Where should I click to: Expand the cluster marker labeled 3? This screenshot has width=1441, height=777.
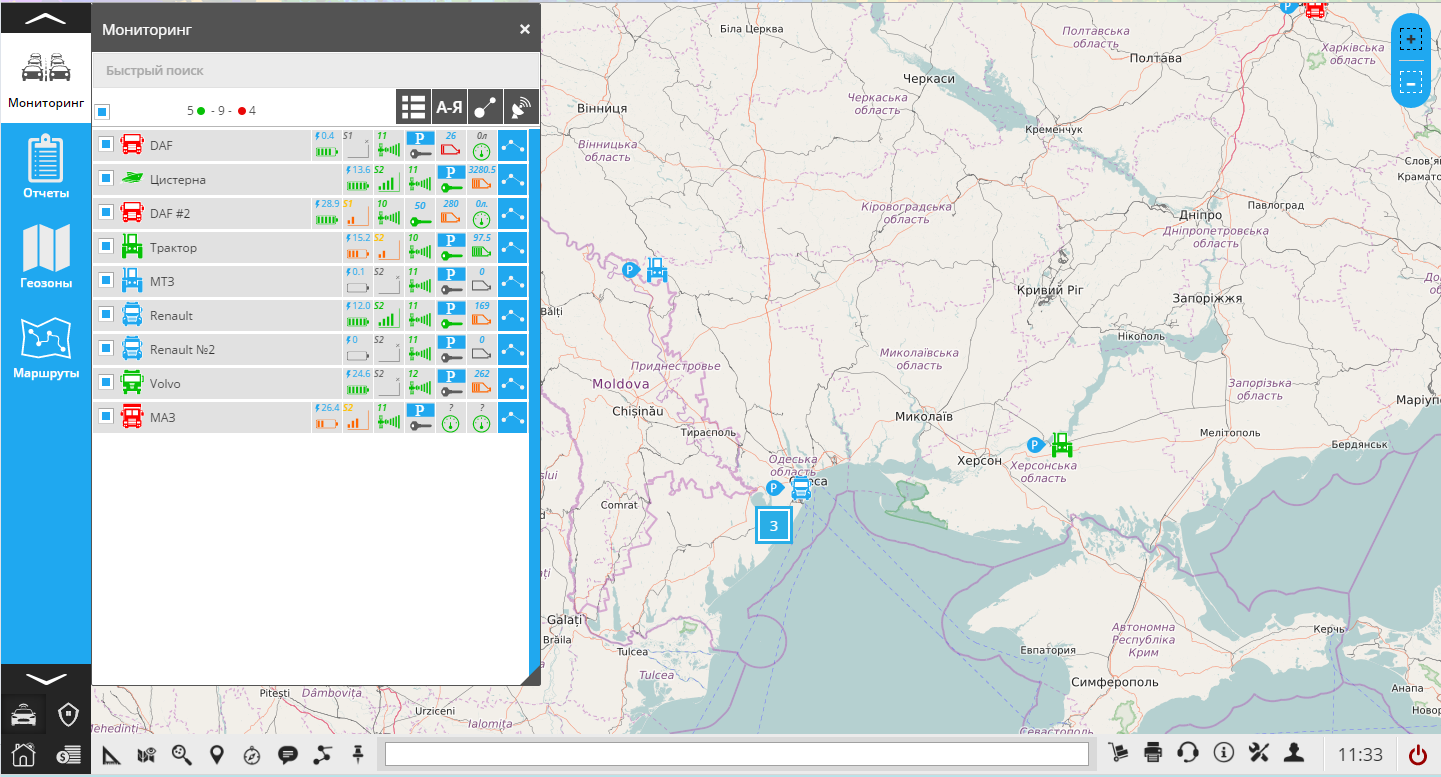774,525
